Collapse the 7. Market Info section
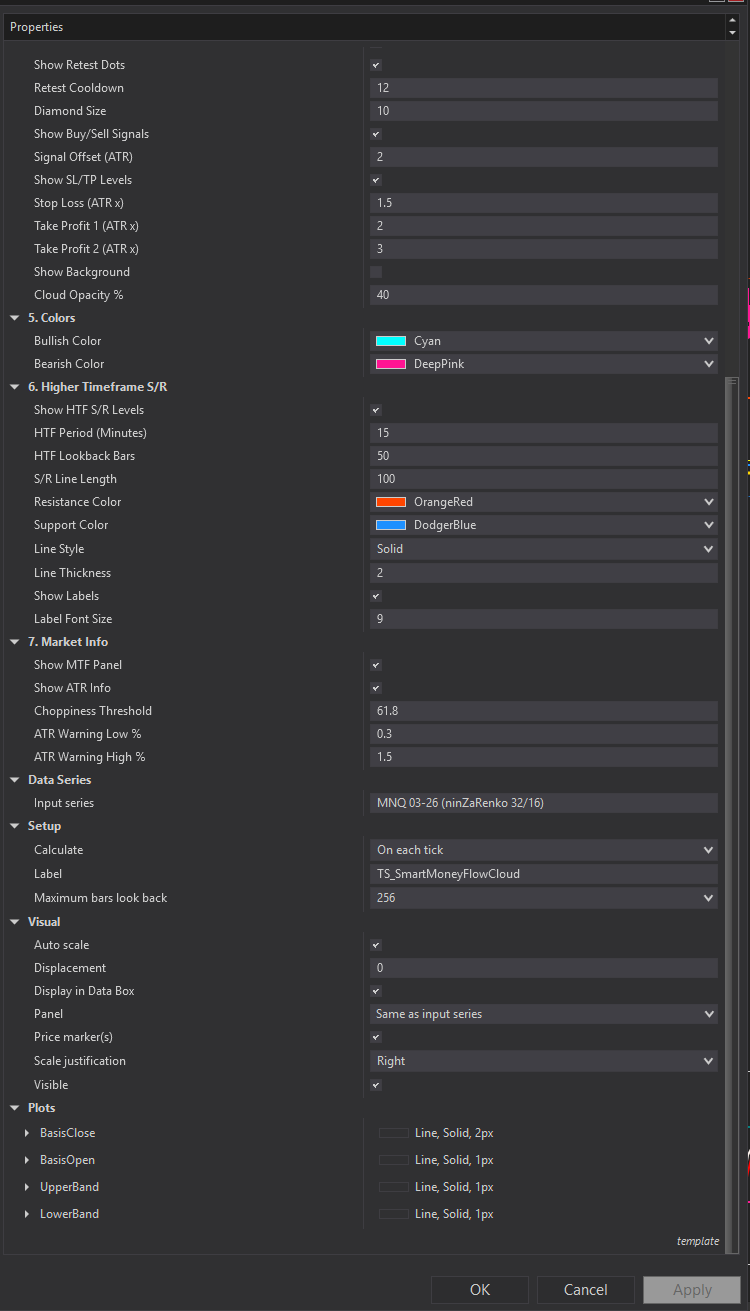 [x=15, y=642]
